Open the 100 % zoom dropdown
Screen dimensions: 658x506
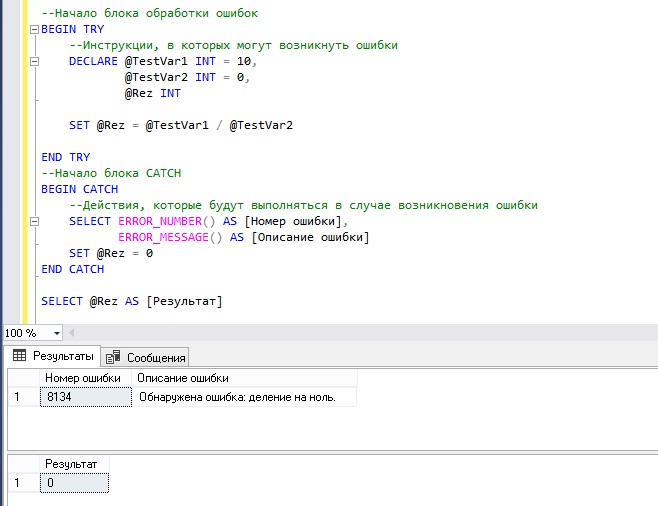coord(56,333)
